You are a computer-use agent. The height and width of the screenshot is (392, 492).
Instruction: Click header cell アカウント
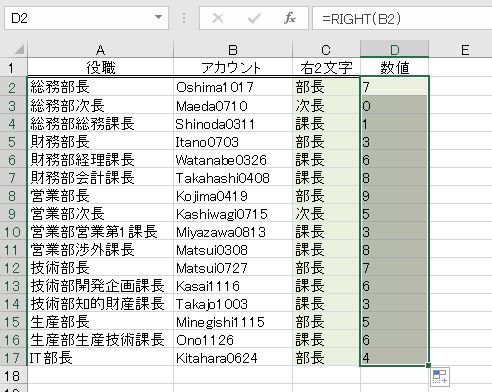click(x=233, y=68)
